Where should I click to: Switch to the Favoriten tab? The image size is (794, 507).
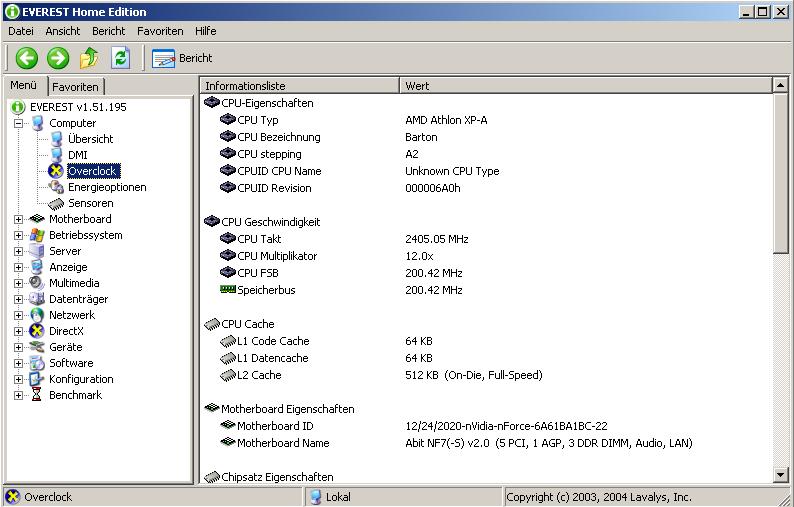pyautogui.click(x=75, y=87)
